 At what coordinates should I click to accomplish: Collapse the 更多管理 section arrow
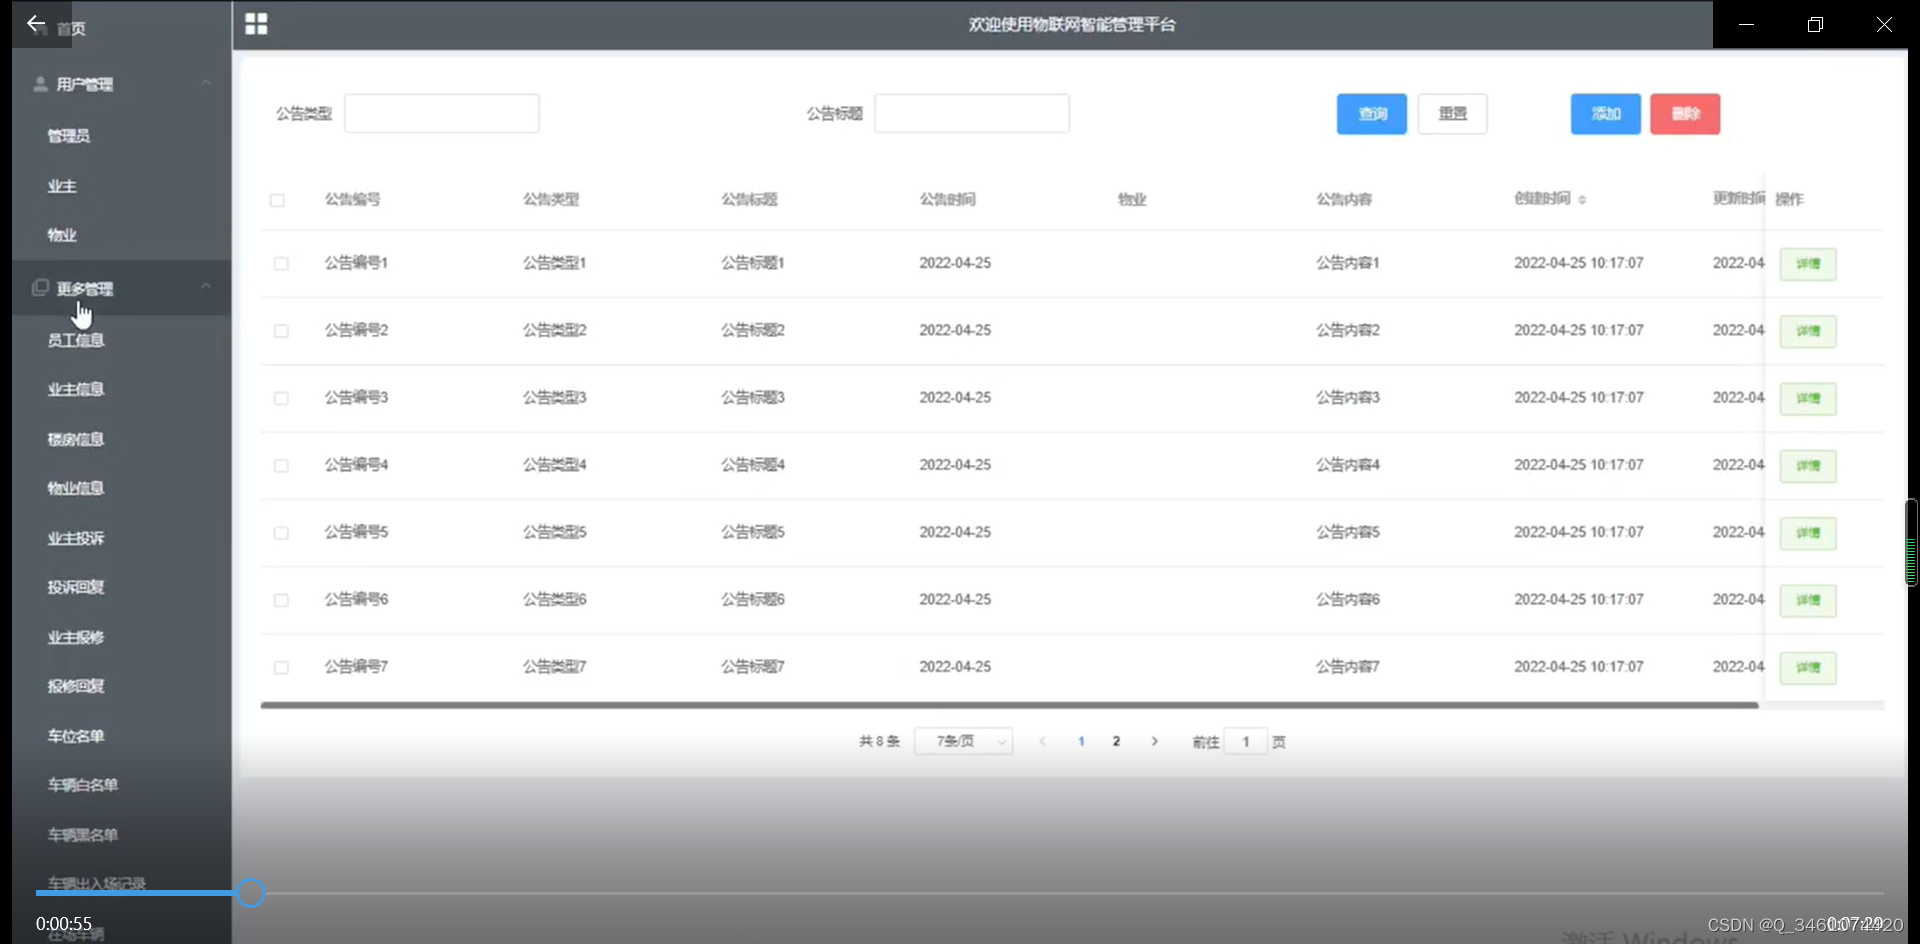click(206, 286)
